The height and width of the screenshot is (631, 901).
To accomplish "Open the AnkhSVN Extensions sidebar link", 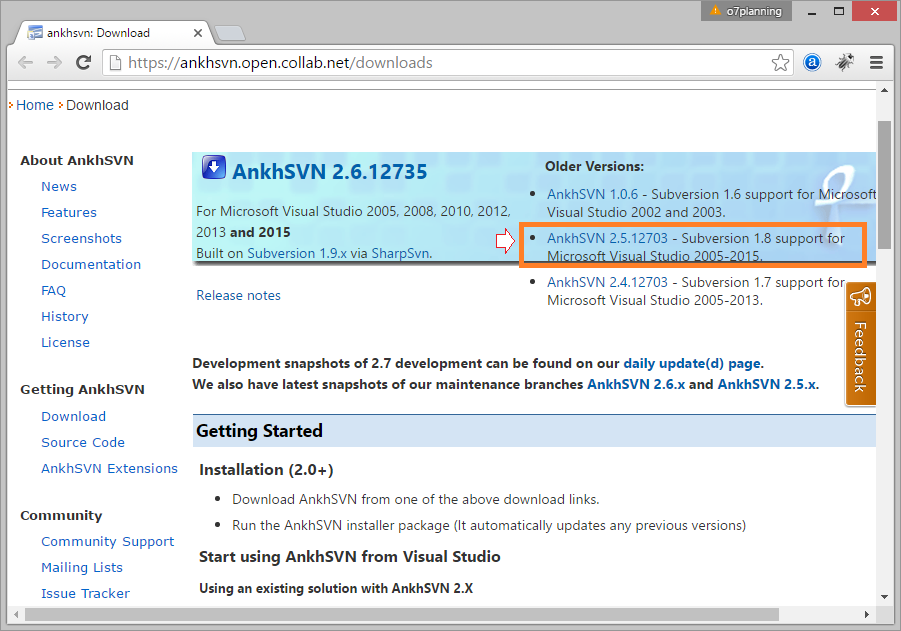I will coord(109,468).
